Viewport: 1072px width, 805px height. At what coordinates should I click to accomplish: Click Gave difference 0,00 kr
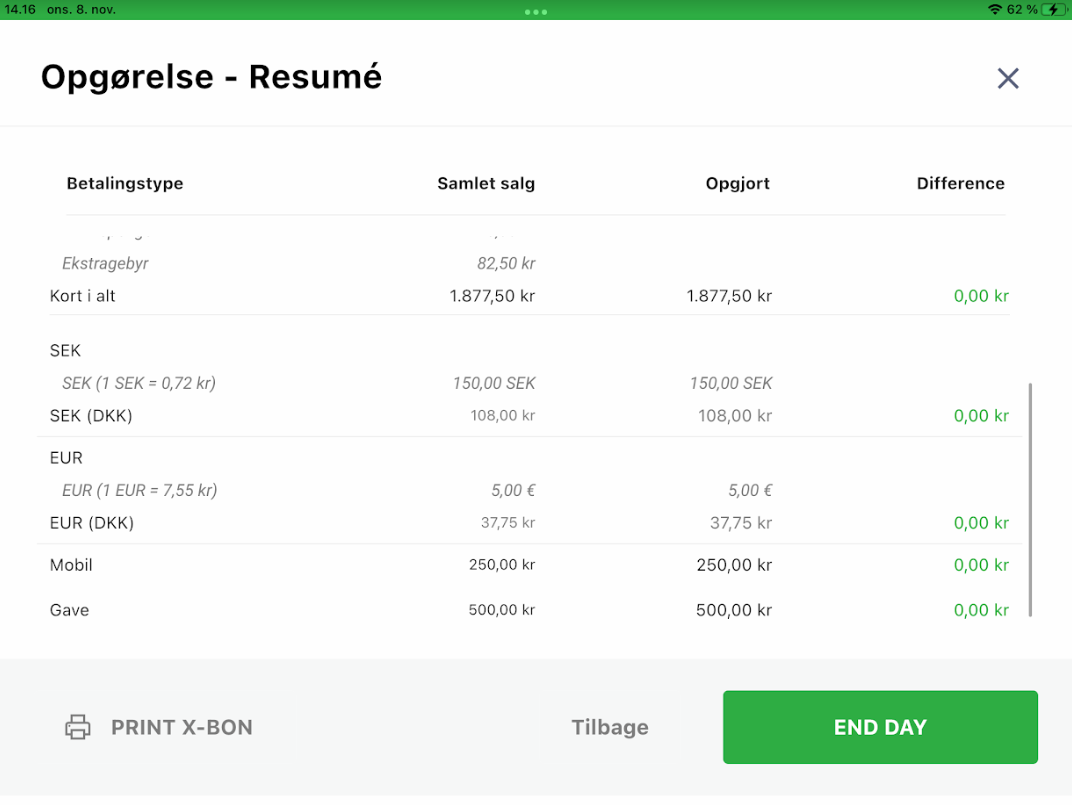pyautogui.click(x=981, y=610)
